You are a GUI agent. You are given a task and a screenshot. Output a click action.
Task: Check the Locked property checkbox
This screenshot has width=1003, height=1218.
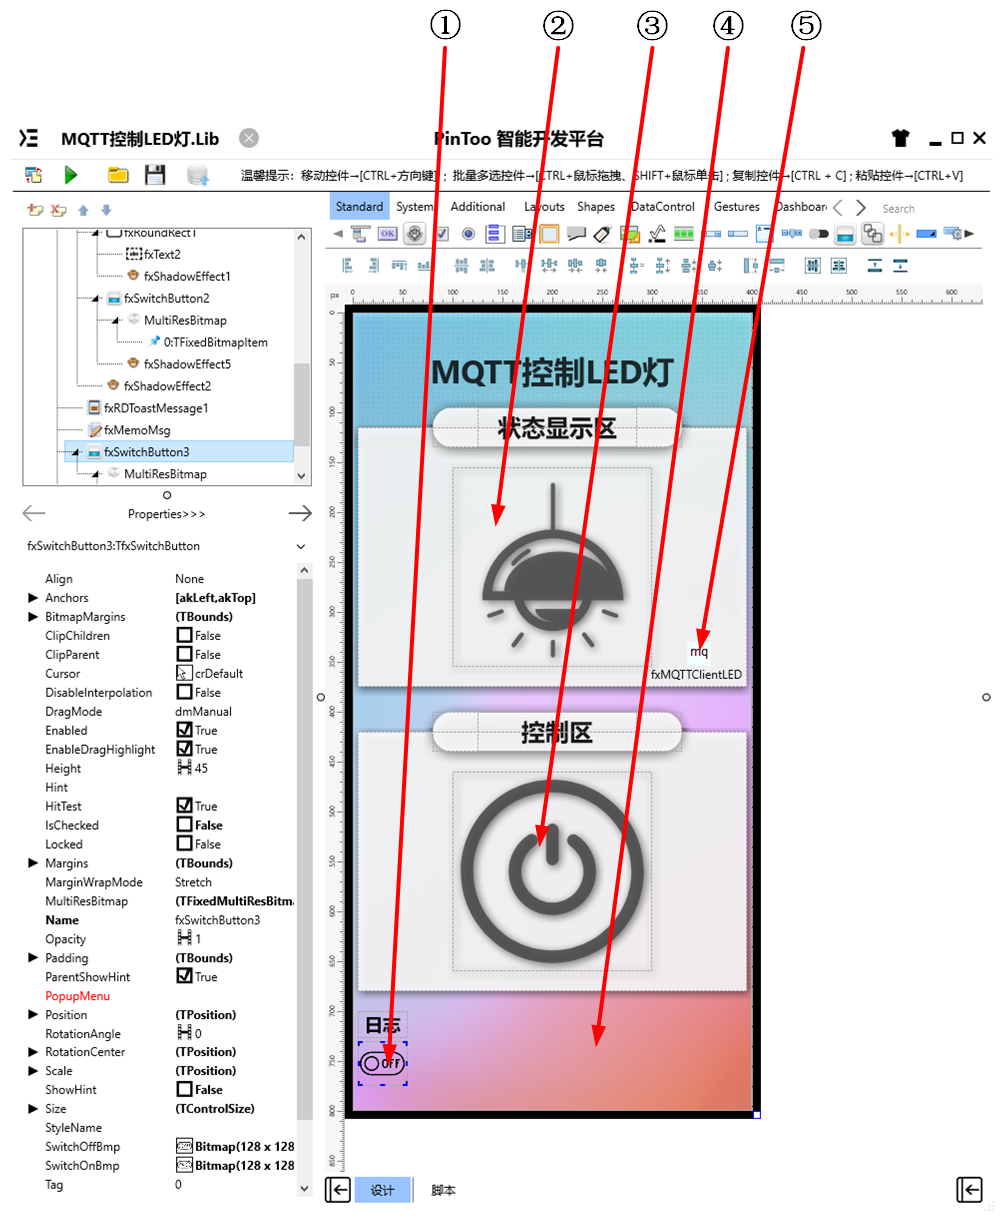pos(184,844)
